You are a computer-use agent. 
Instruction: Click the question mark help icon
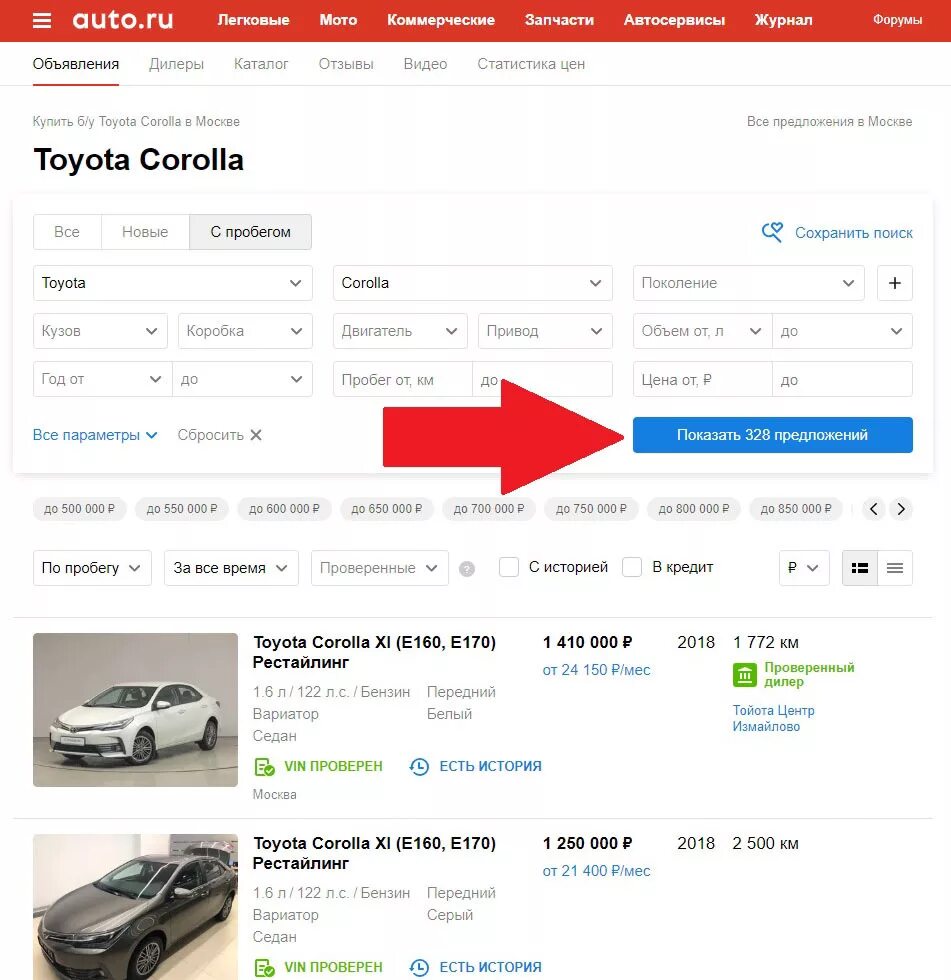[467, 568]
